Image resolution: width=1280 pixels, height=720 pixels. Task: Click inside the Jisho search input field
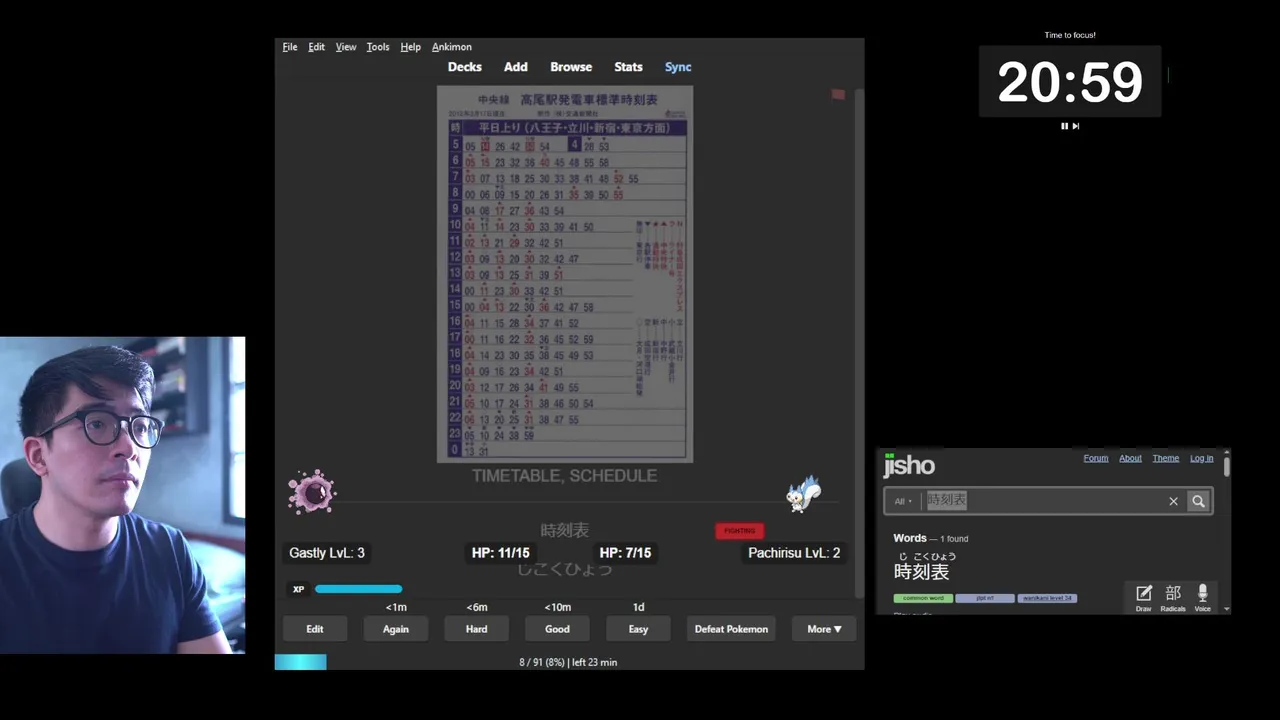[x=1040, y=501]
